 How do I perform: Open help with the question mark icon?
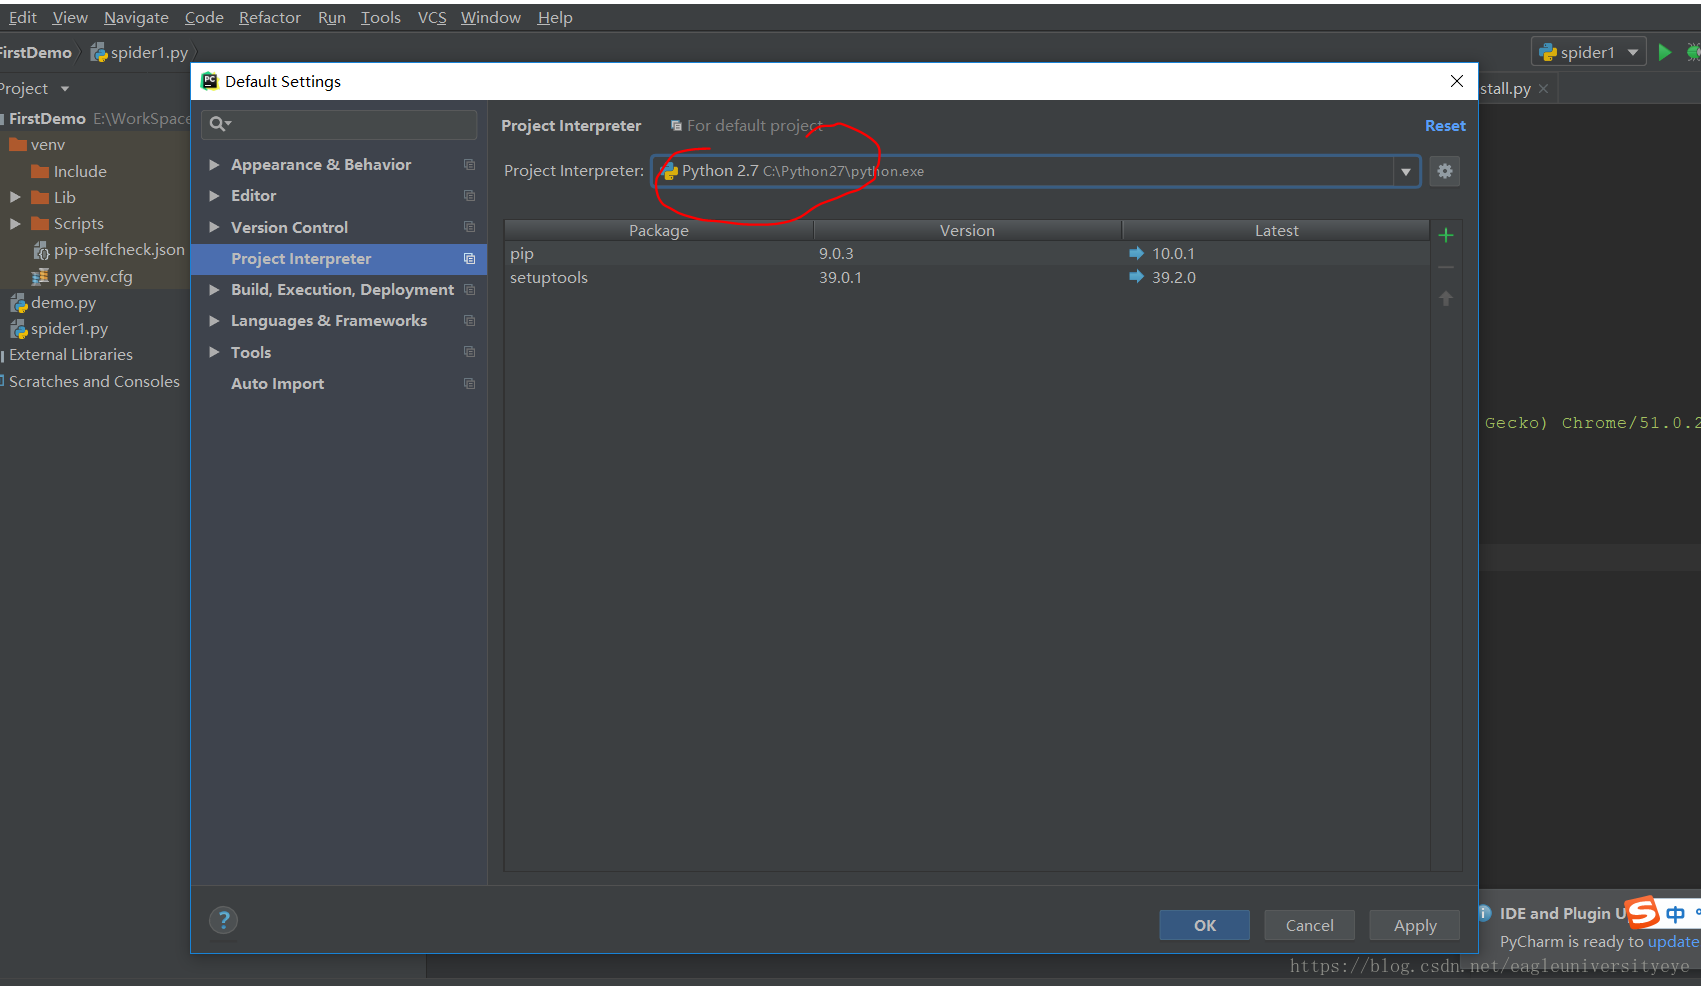pyautogui.click(x=224, y=920)
